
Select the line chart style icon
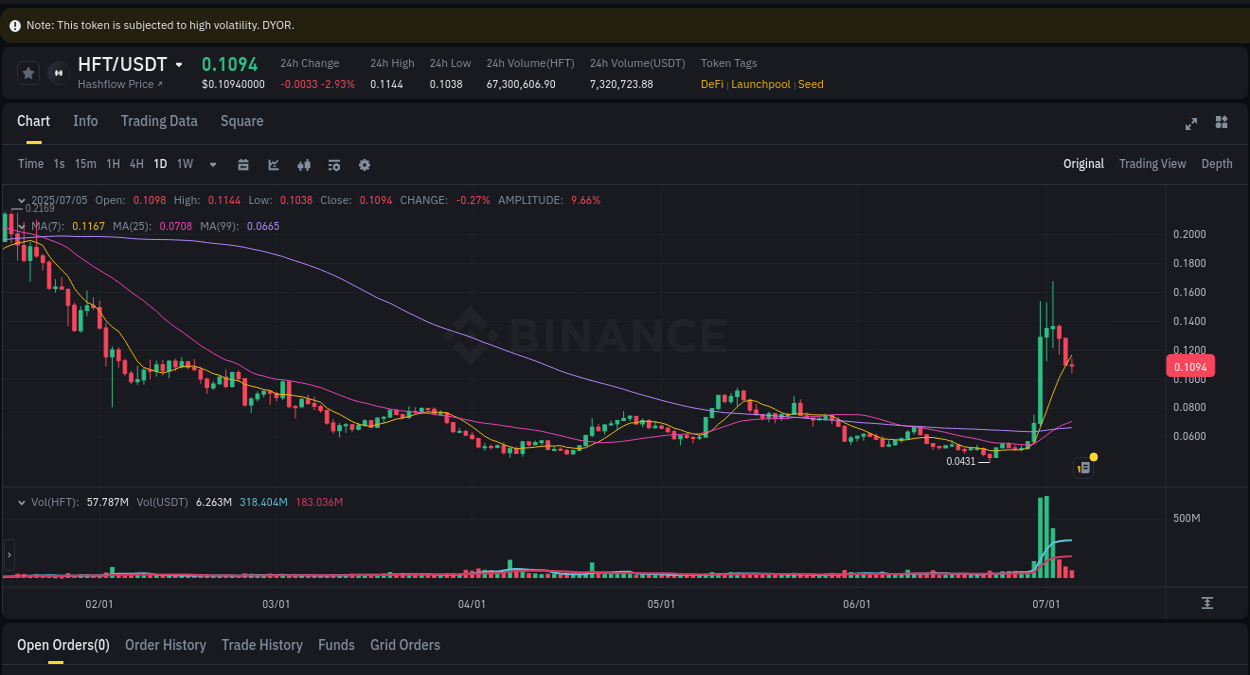pyautogui.click(x=271, y=164)
